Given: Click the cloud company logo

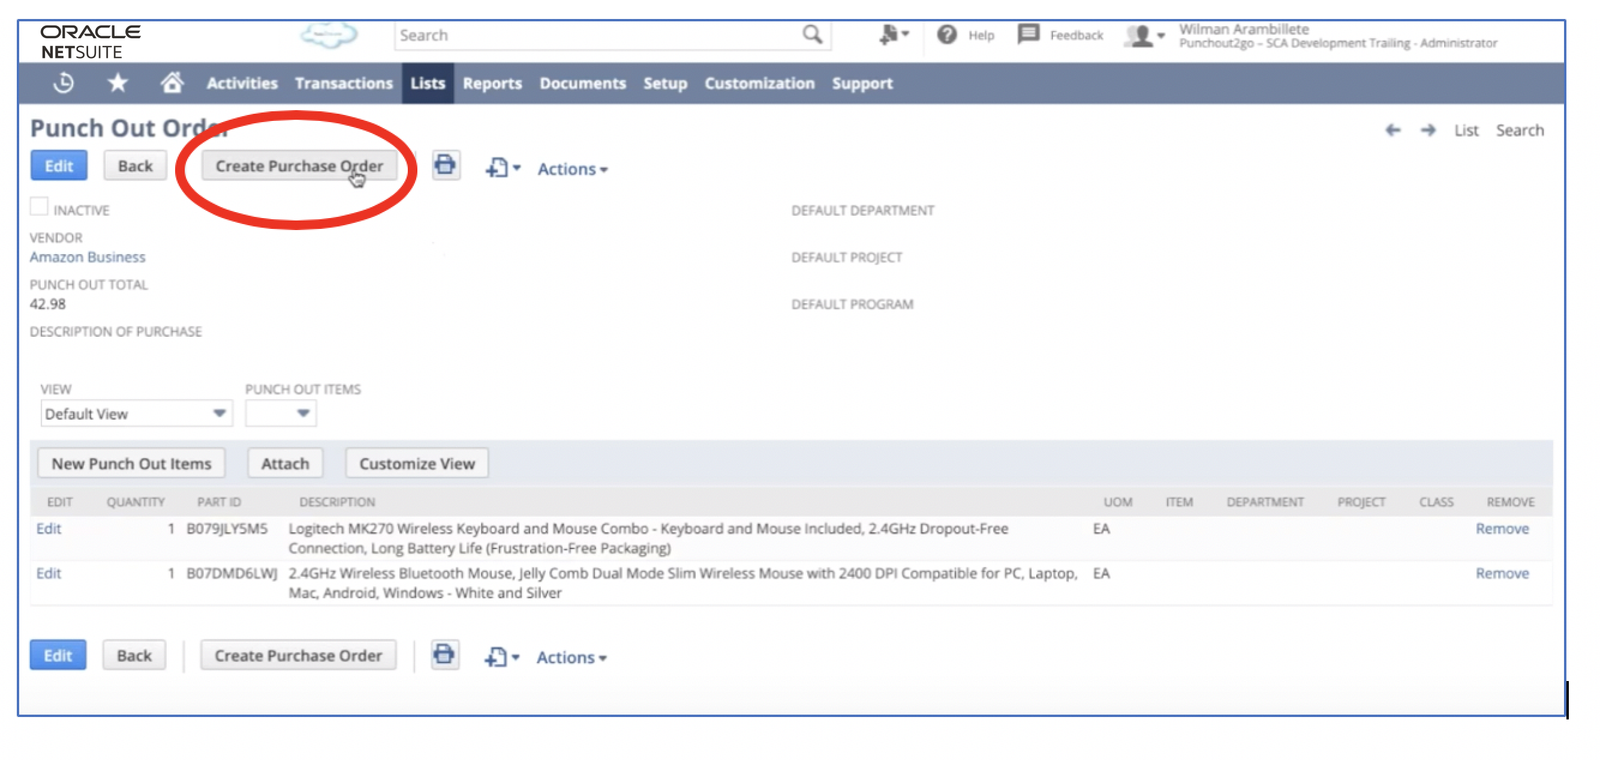Looking at the screenshot, I should 329,36.
